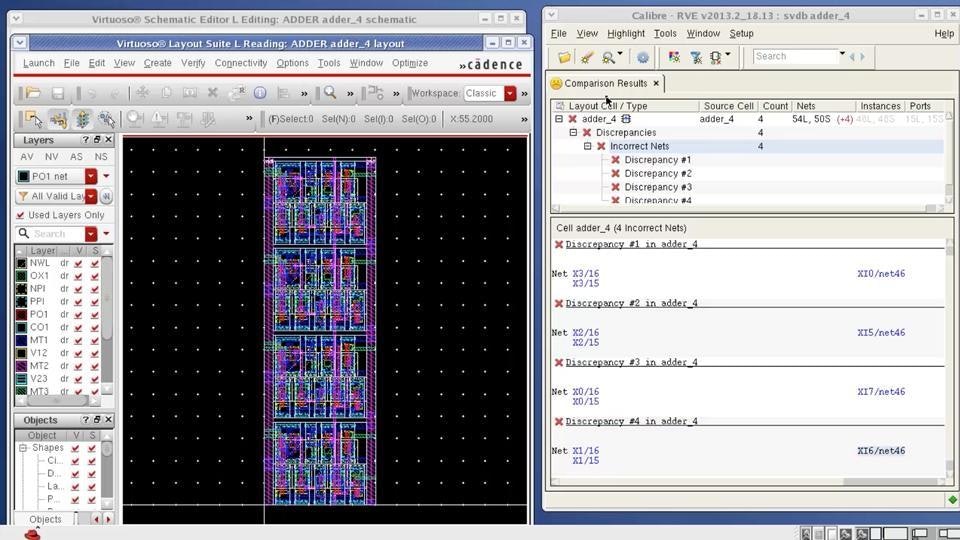Click NWL layer color swatch
960x540 pixels.
click(x=21, y=263)
